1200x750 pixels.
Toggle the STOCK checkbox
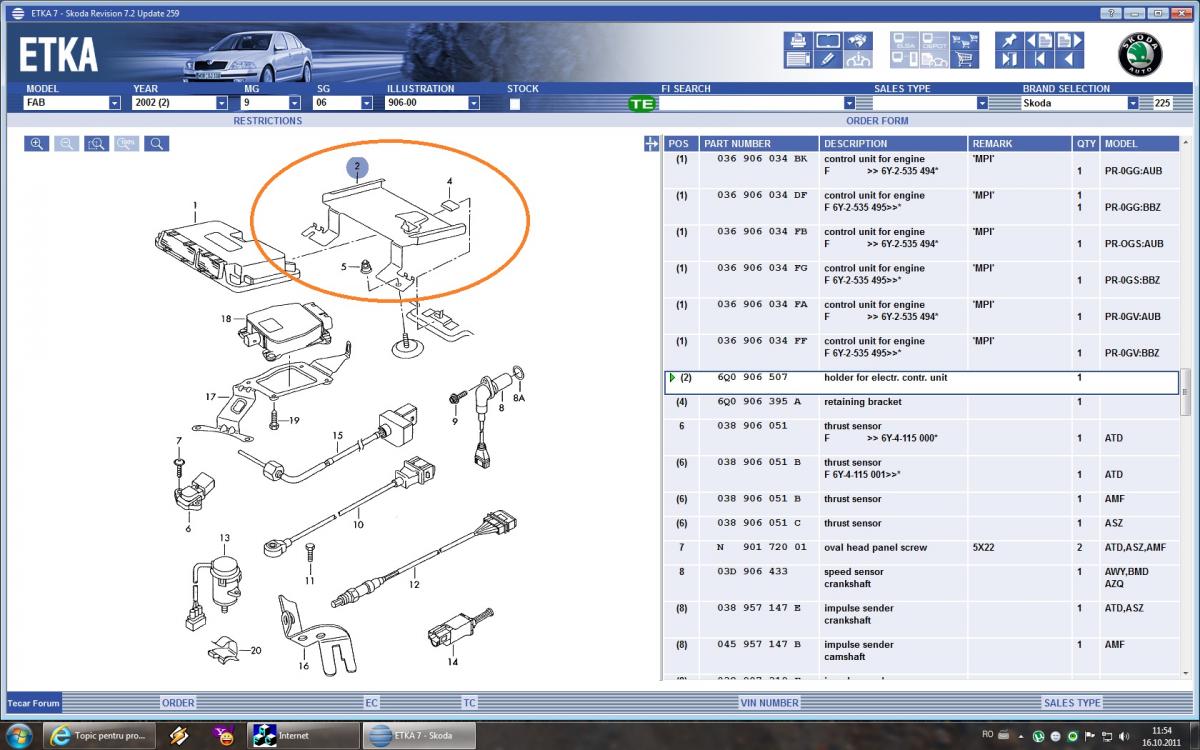click(515, 103)
